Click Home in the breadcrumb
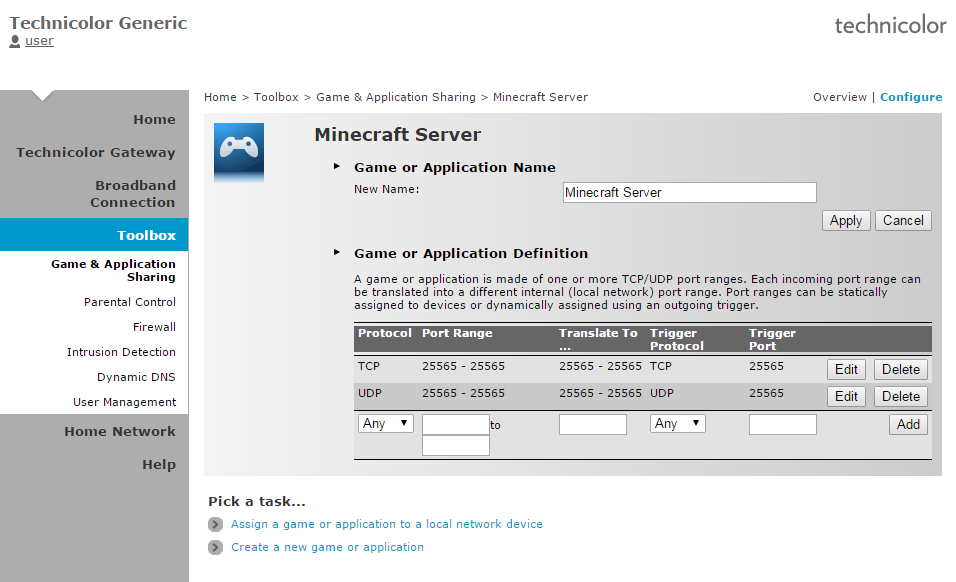956x582 pixels. click(220, 97)
